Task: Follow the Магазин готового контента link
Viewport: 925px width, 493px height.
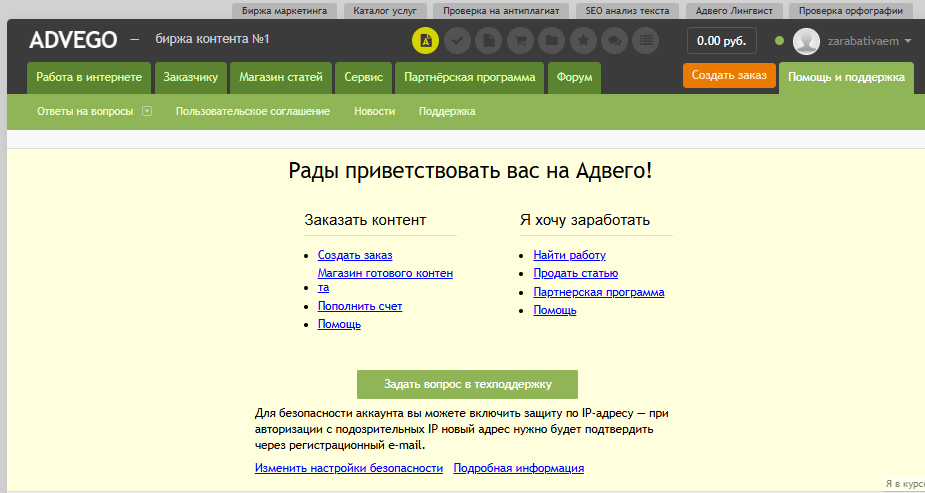Action: [x=385, y=280]
